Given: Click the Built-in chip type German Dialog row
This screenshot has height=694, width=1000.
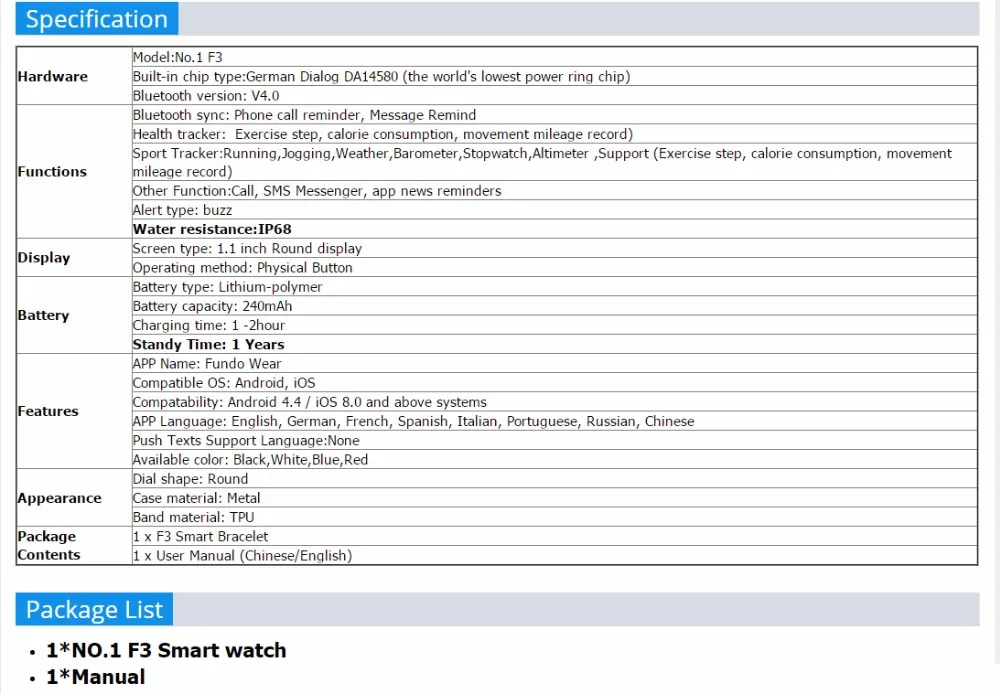Looking at the screenshot, I should (555, 77).
